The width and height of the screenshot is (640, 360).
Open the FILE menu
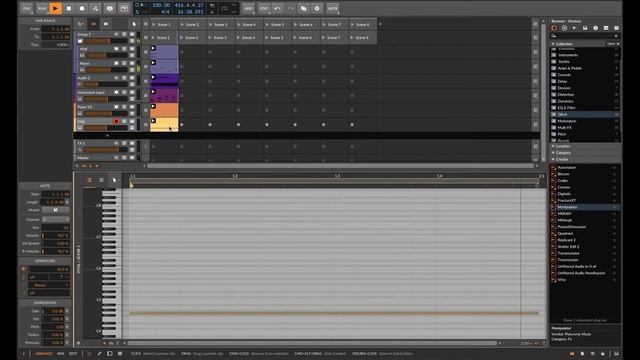[x=27, y=8]
